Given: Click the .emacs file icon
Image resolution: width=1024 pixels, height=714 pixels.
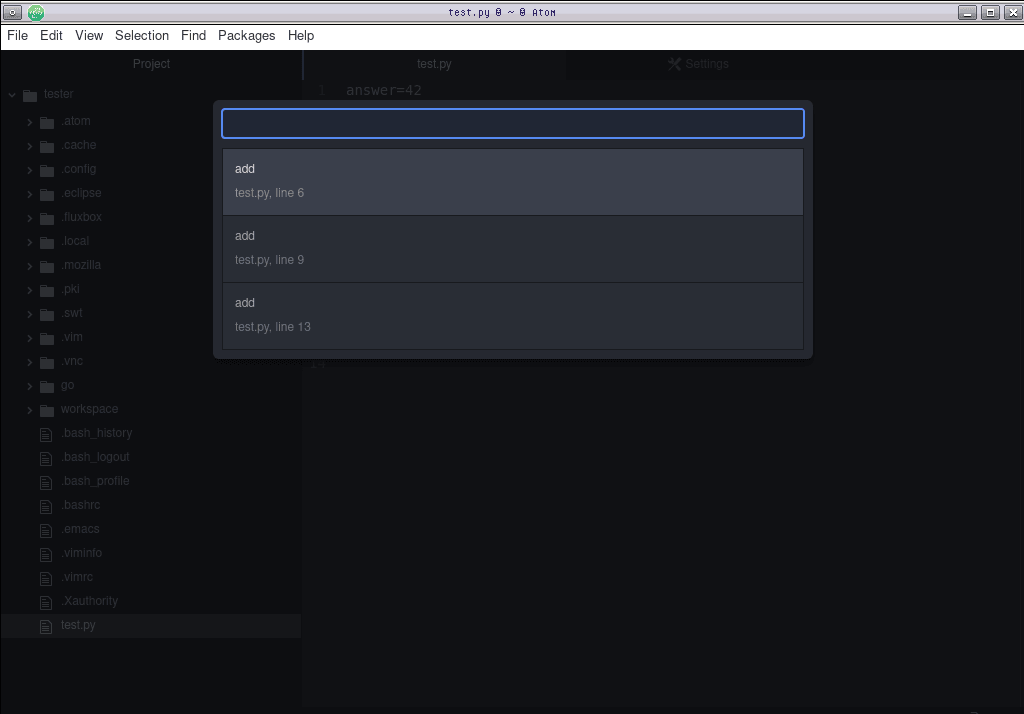Looking at the screenshot, I should coord(46,530).
